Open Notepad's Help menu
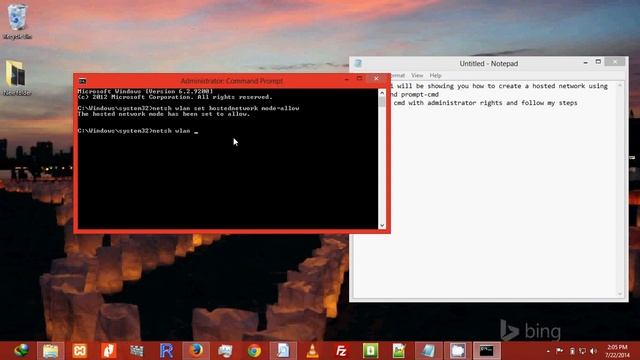Screen dimensions: 640x360 (435, 76)
